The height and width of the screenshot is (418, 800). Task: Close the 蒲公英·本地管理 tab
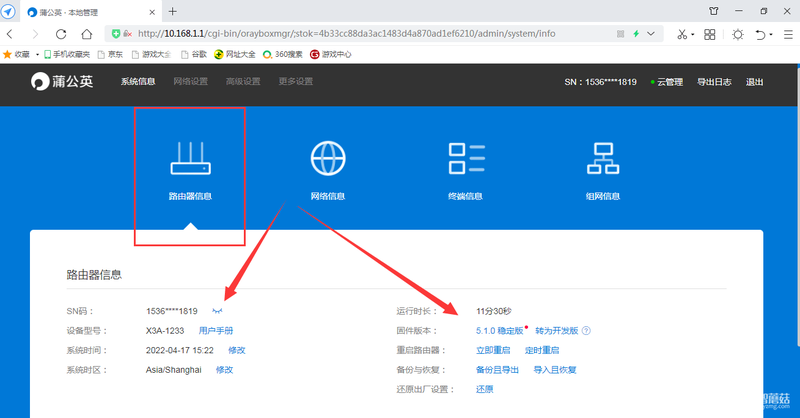pyautogui.click(x=152, y=12)
